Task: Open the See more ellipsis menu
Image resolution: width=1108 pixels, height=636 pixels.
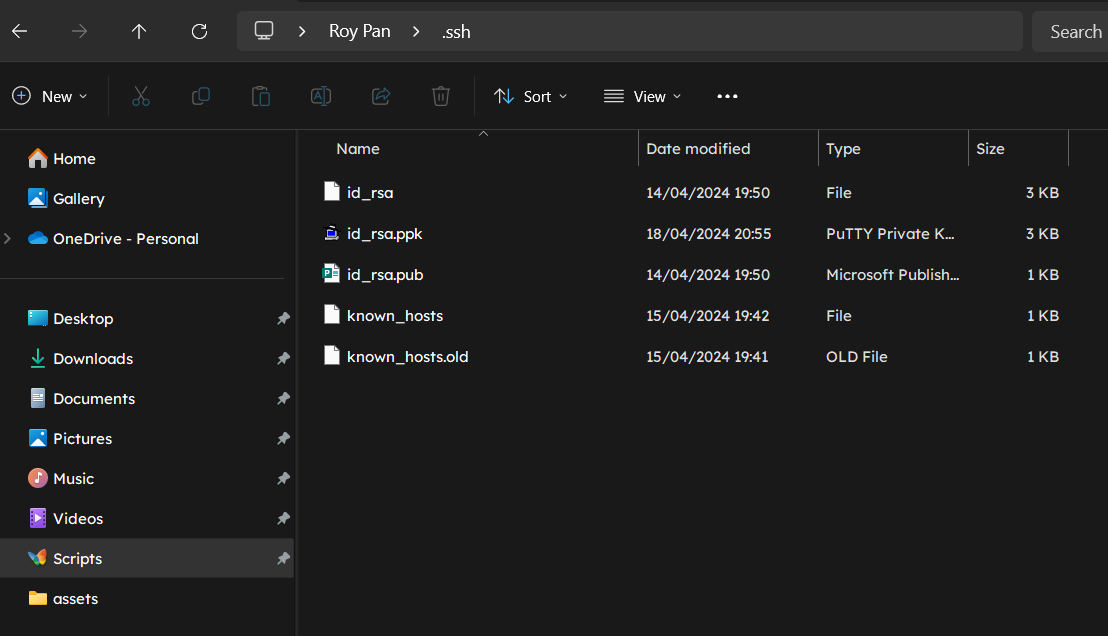Action: (x=727, y=96)
